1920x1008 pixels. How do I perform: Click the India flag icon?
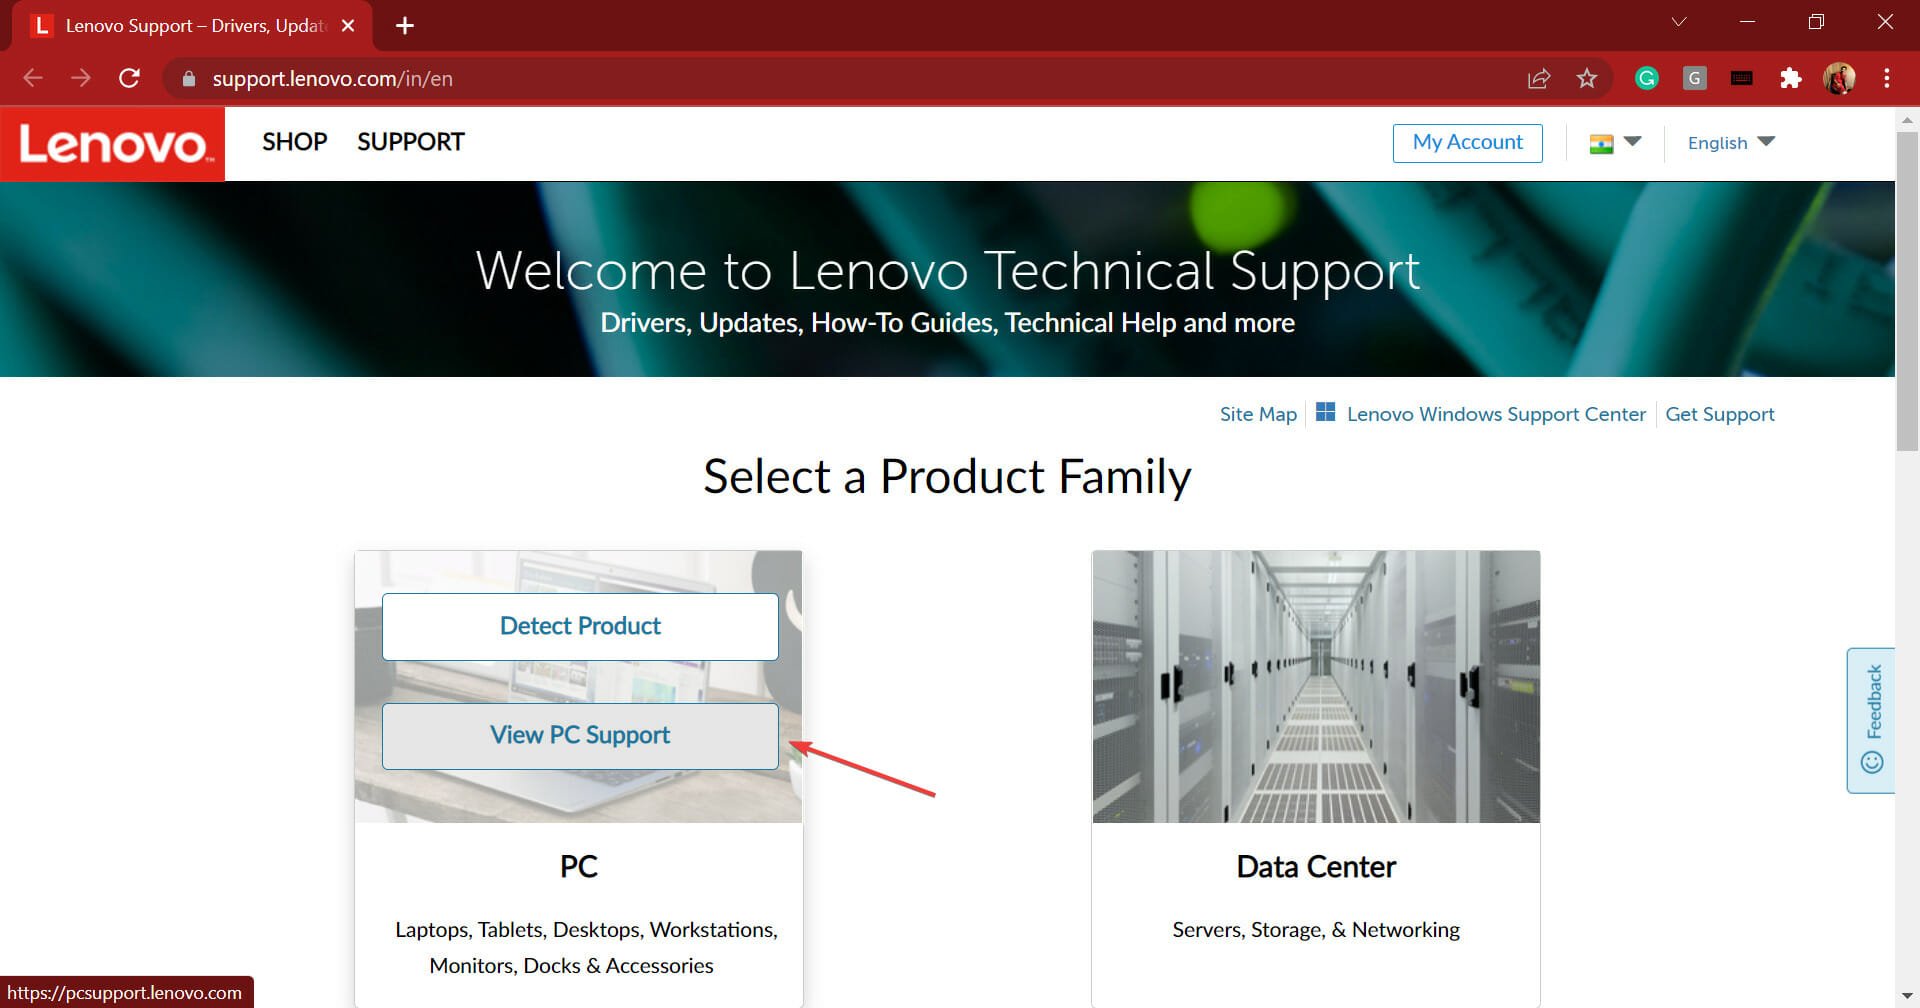tap(1601, 143)
